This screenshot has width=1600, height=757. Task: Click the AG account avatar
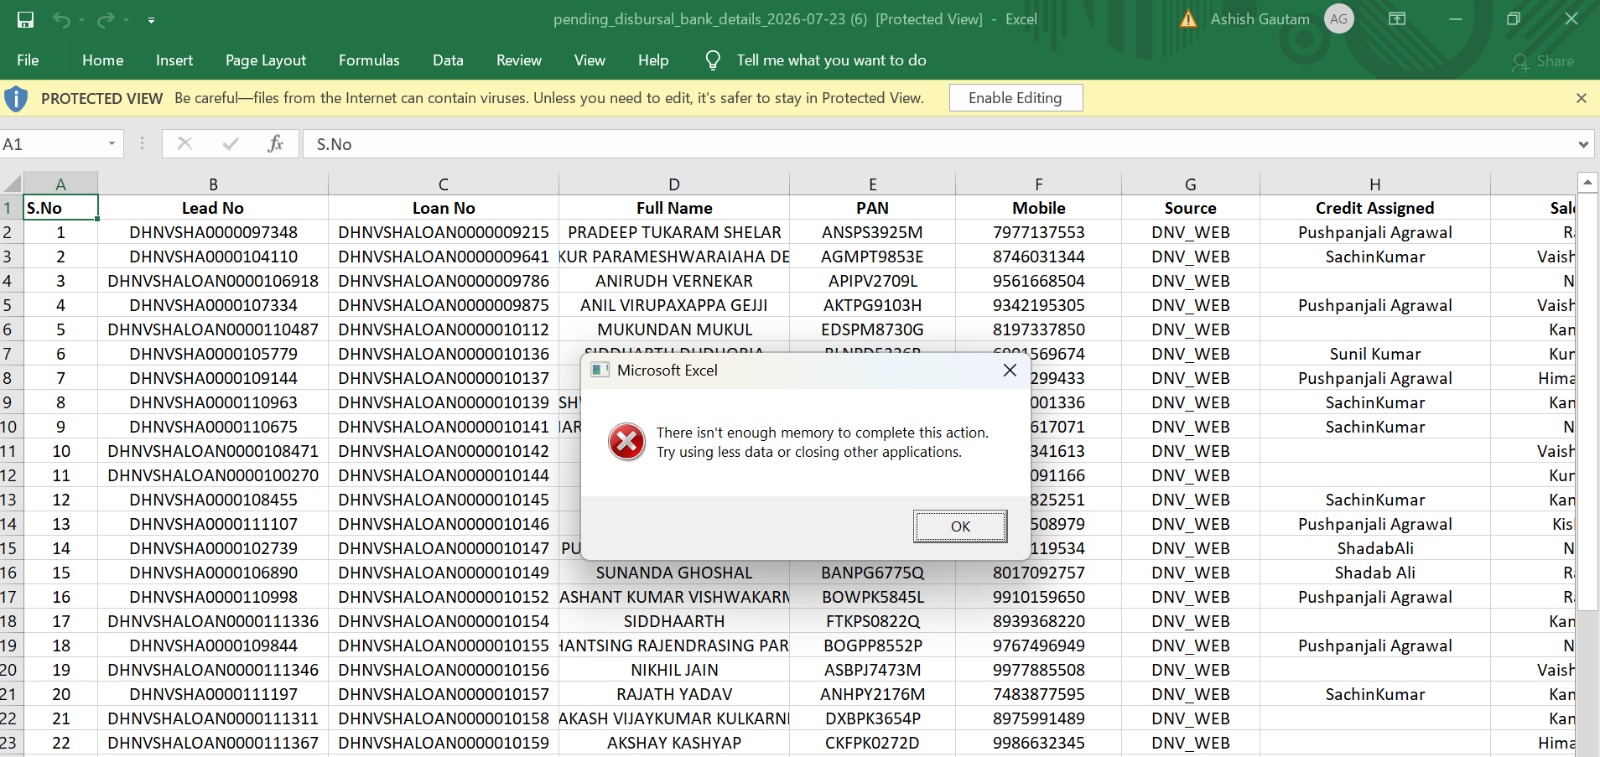point(1339,19)
